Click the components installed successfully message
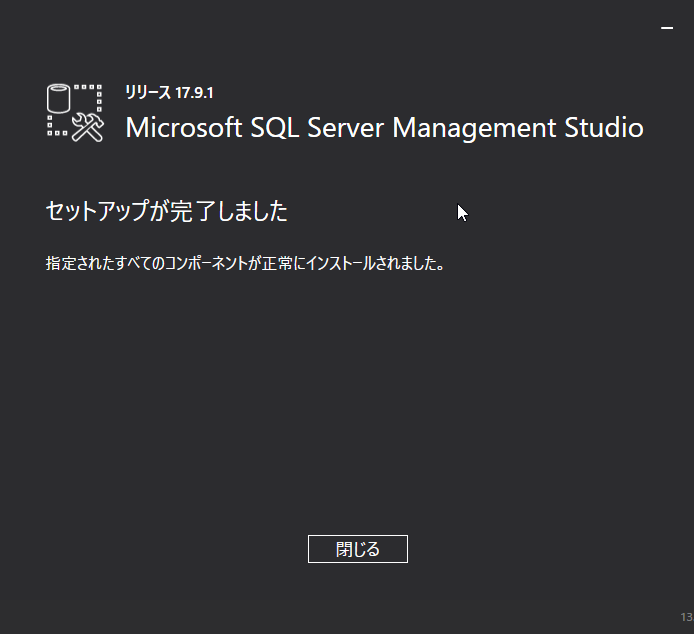Image resolution: width=694 pixels, height=634 pixels. point(245,265)
